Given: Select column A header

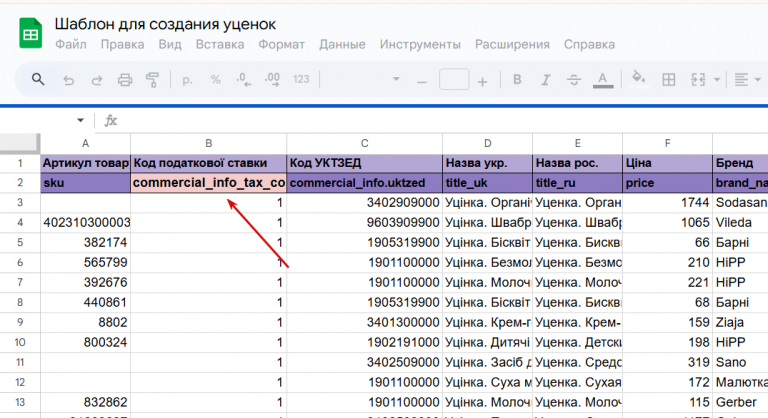Looking at the screenshot, I should tap(85, 144).
